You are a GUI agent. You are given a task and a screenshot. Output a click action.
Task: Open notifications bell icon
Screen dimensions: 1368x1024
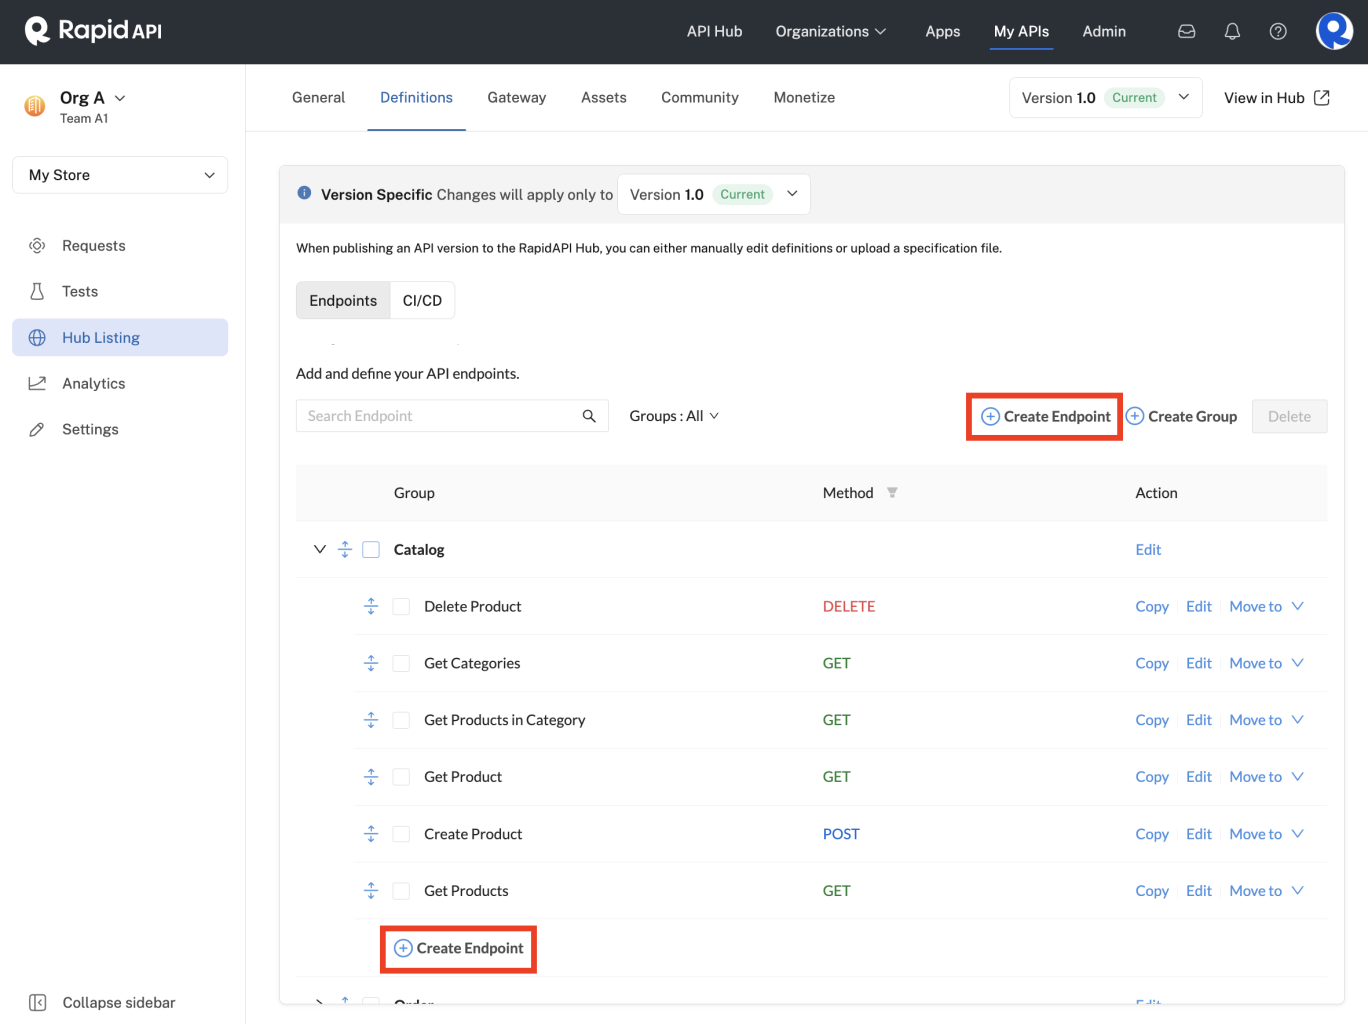(1232, 32)
